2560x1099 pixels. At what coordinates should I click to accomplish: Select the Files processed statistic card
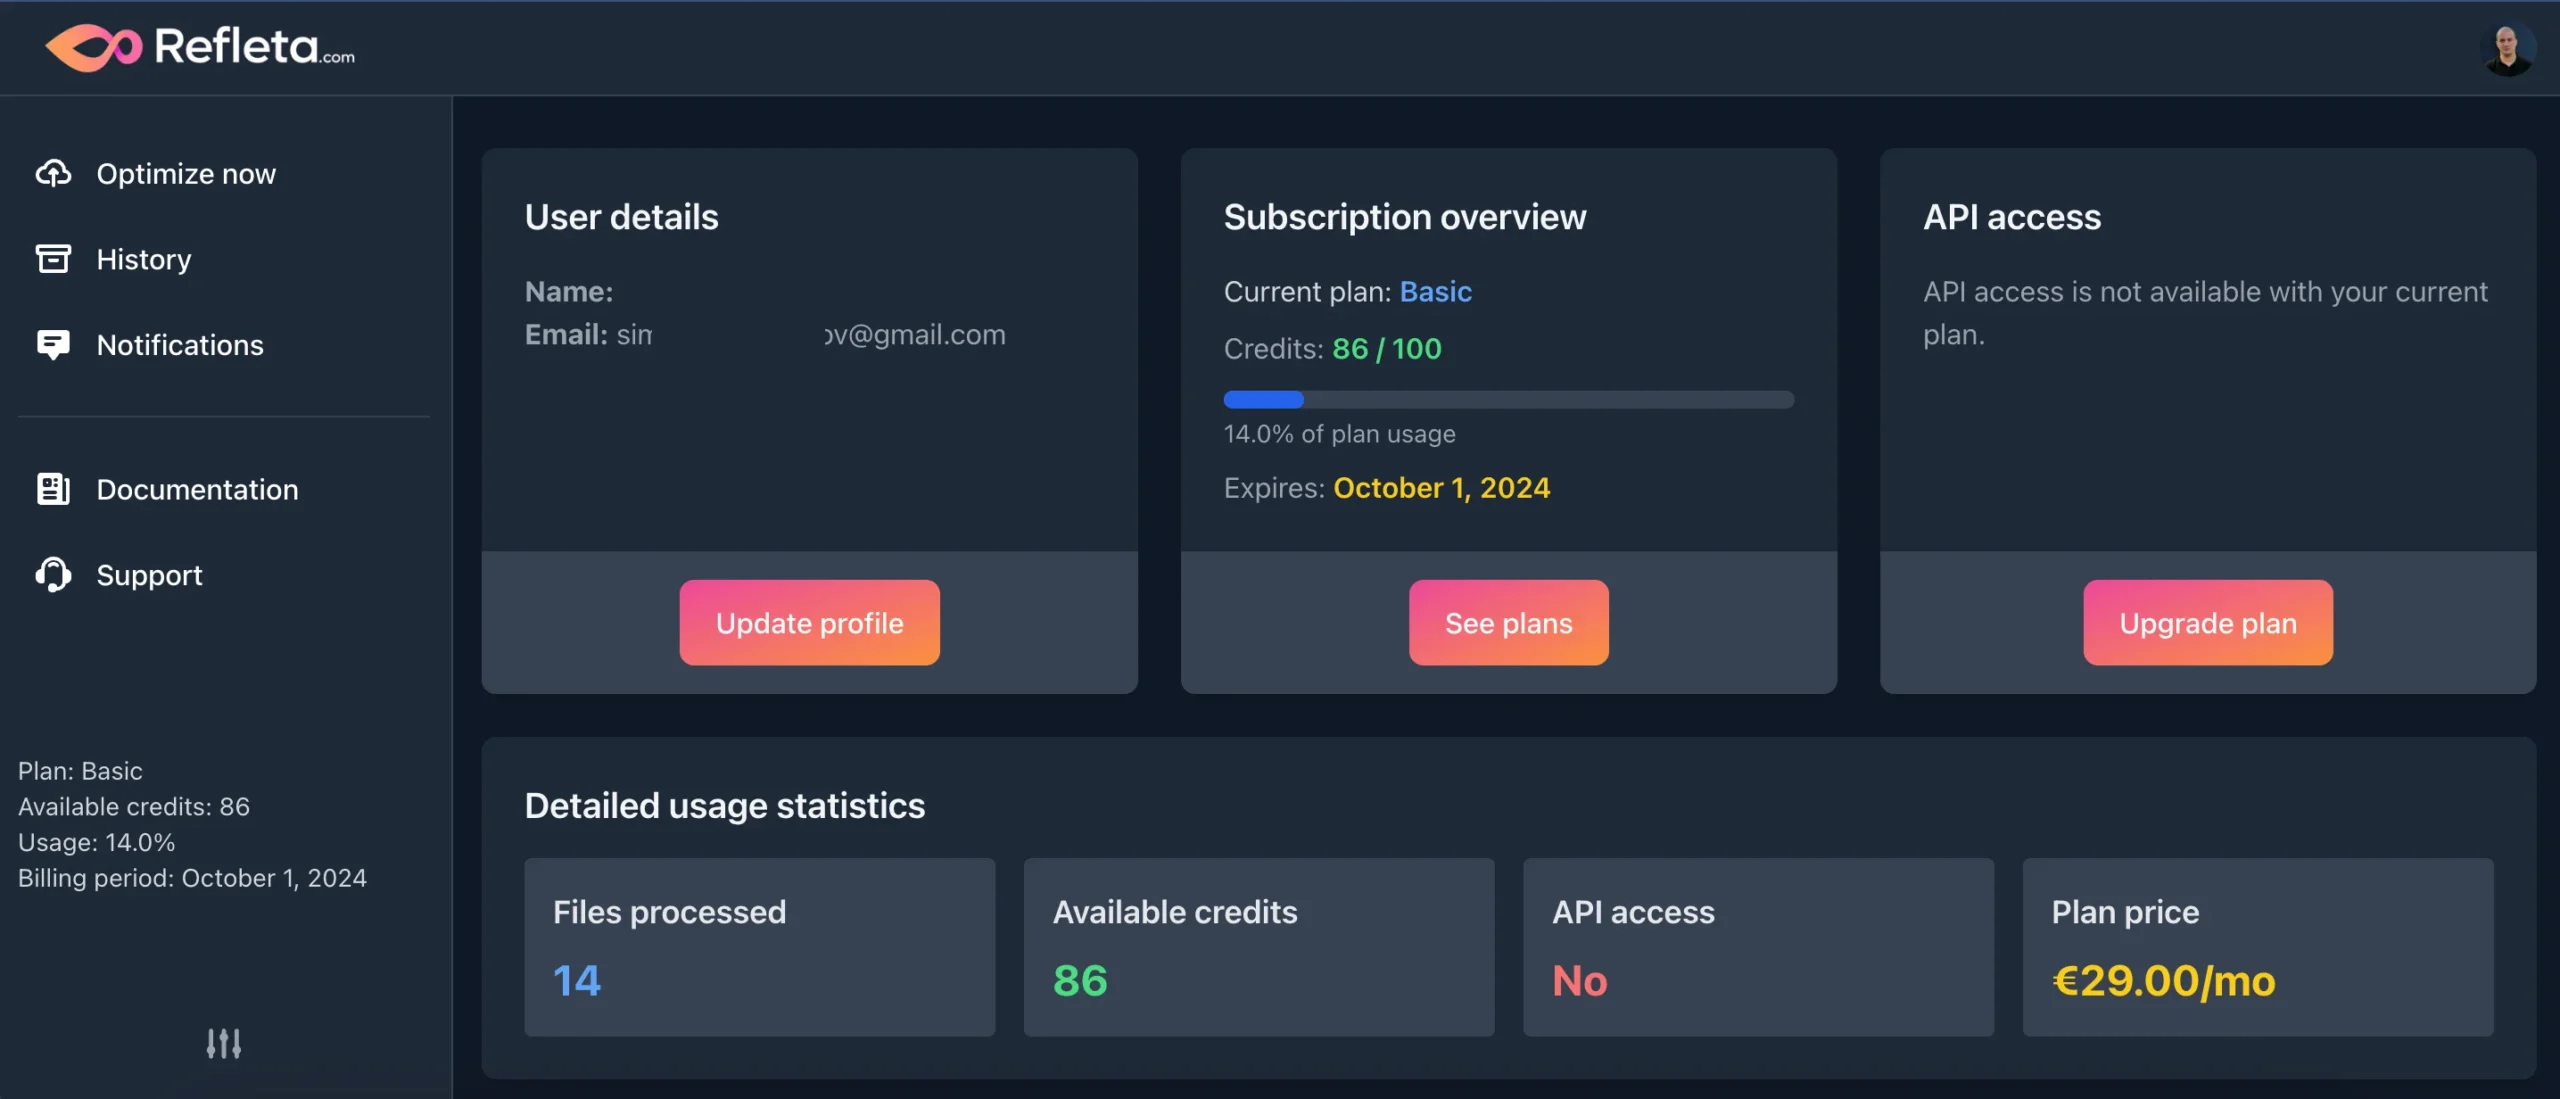[759, 946]
